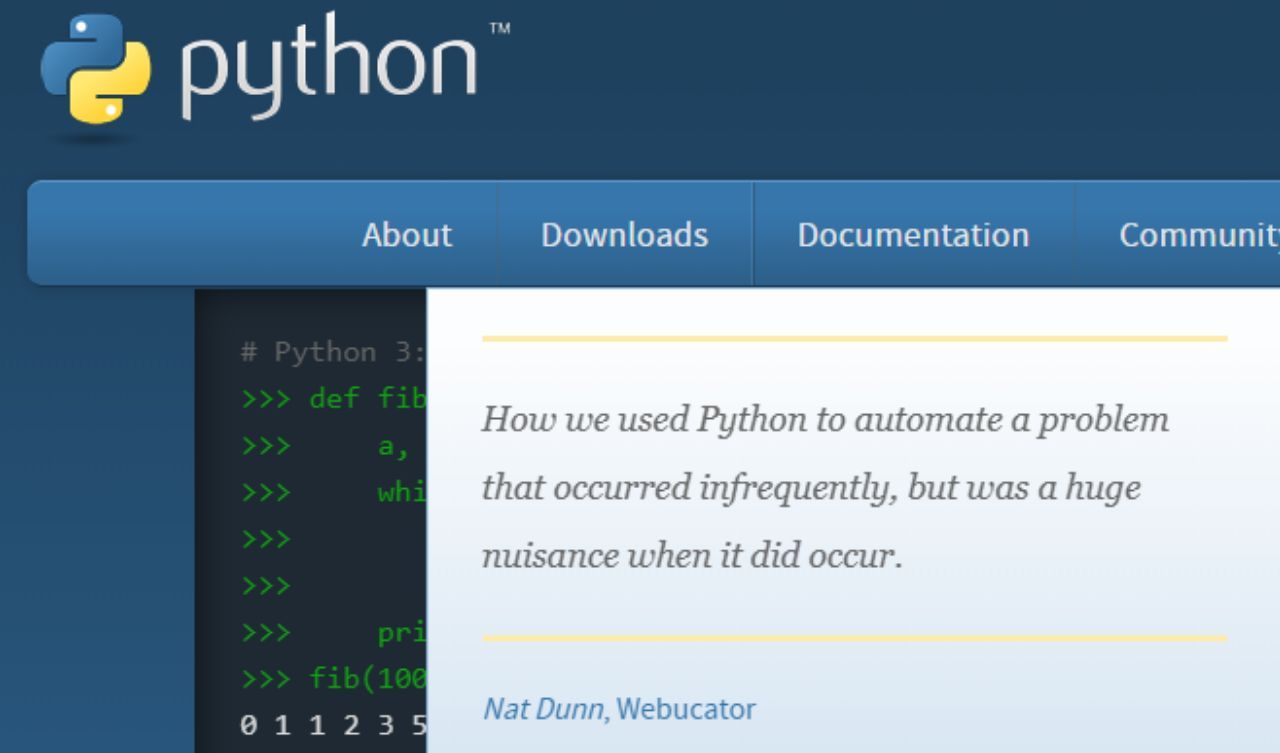Screen dimensions: 1280x753
Task: Visit the Webucator link
Action: point(685,709)
